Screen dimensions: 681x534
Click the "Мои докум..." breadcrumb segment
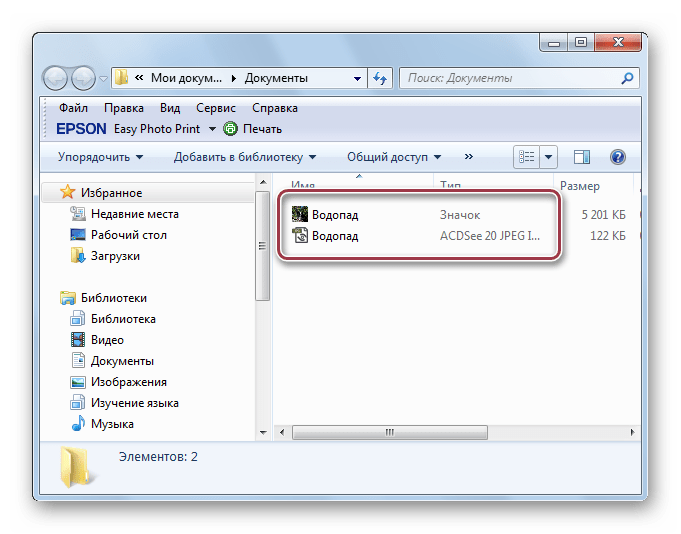186,78
